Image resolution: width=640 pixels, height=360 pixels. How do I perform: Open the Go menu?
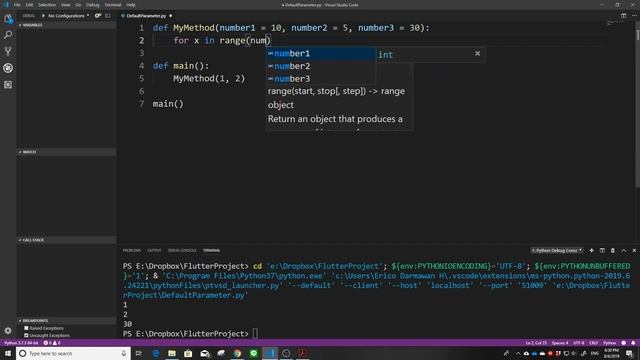(x=78, y=5)
